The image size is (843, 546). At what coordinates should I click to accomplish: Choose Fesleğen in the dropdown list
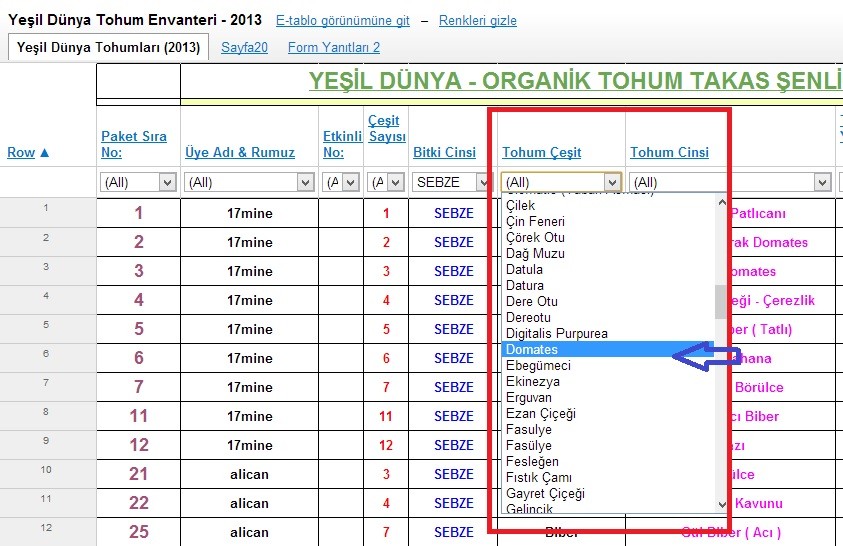tap(532, 462)
